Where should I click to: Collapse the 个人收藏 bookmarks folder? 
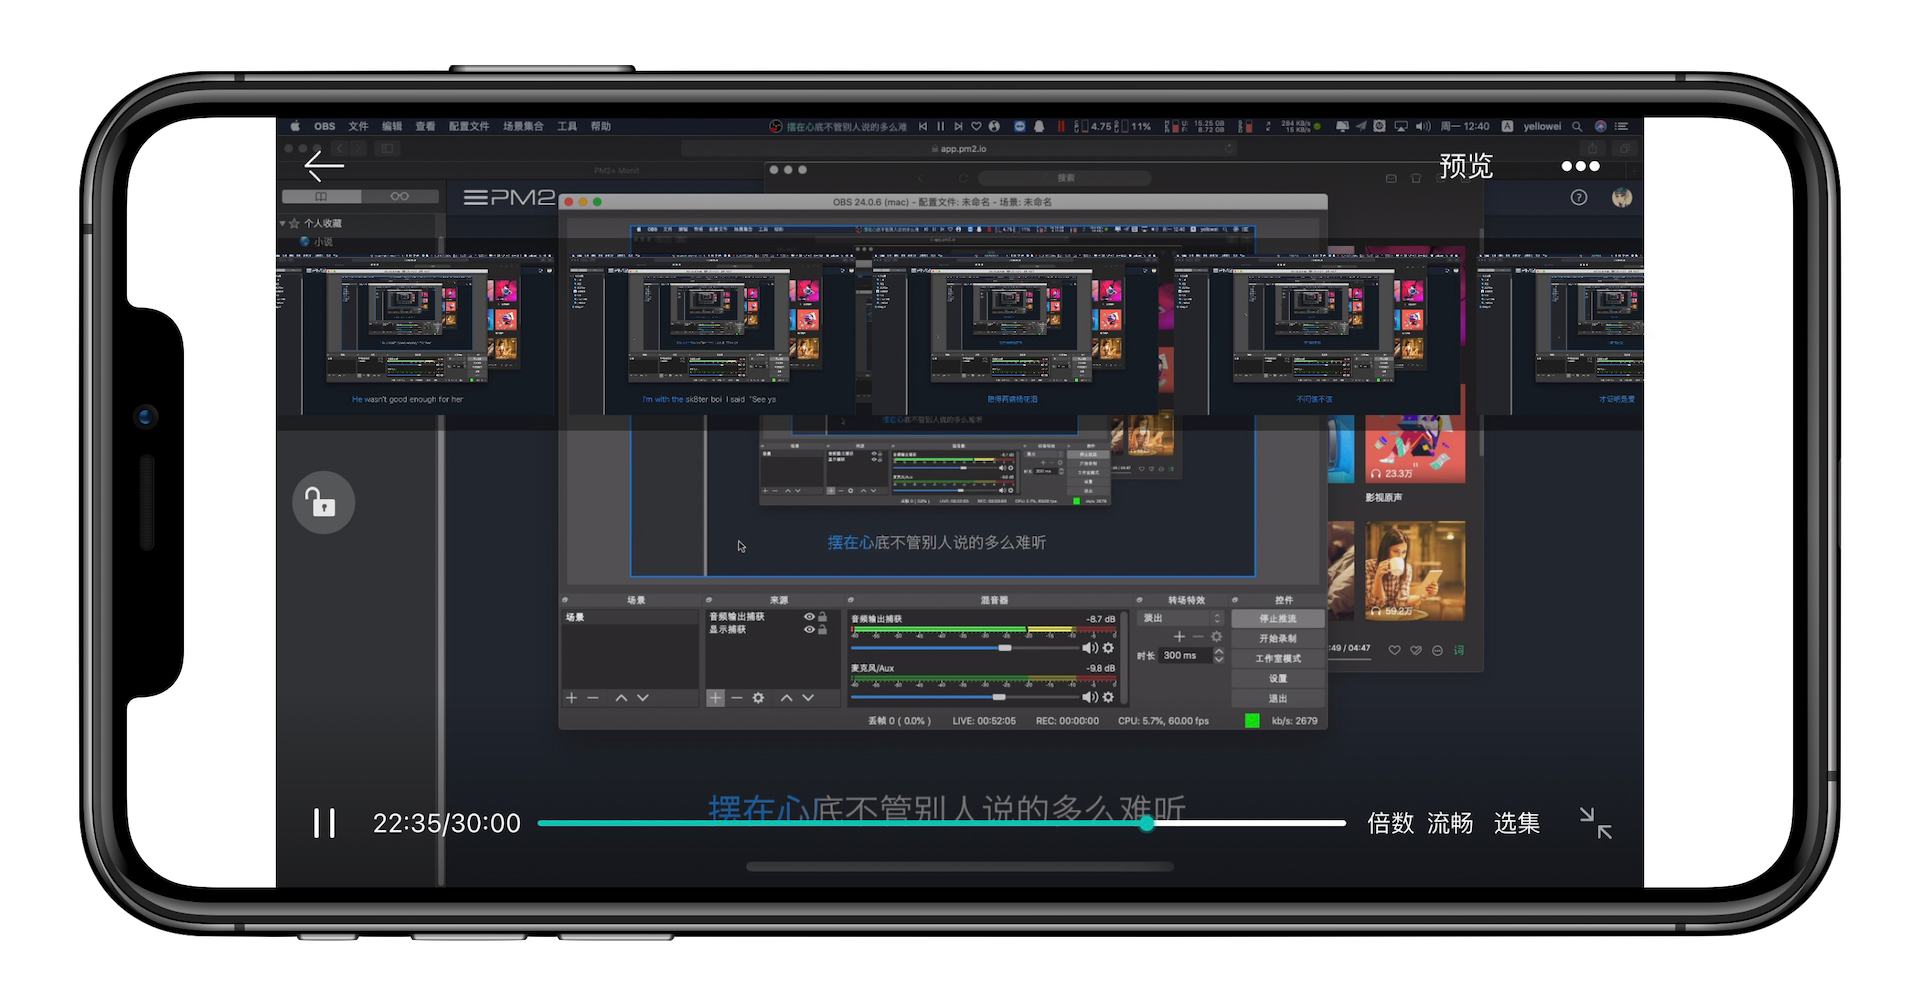point(283,223)
